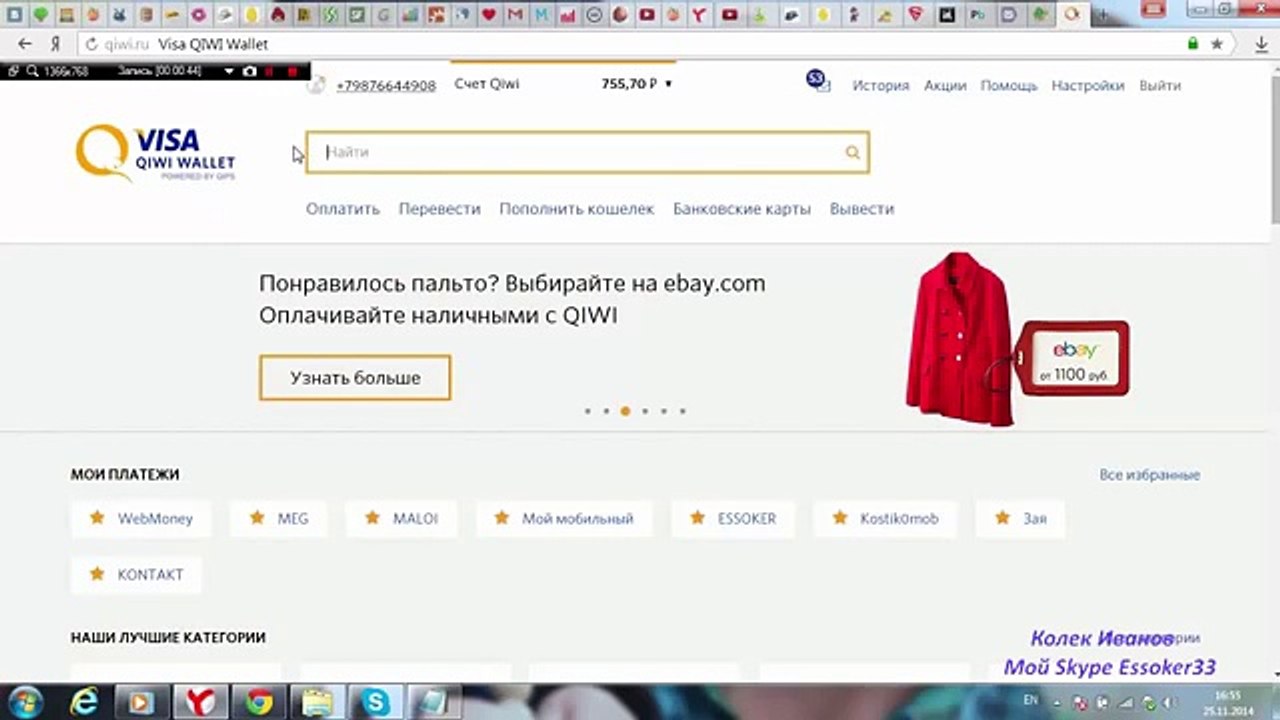
Task: Open recorder overlay dropdown arrow
Action: coord(228,71)
